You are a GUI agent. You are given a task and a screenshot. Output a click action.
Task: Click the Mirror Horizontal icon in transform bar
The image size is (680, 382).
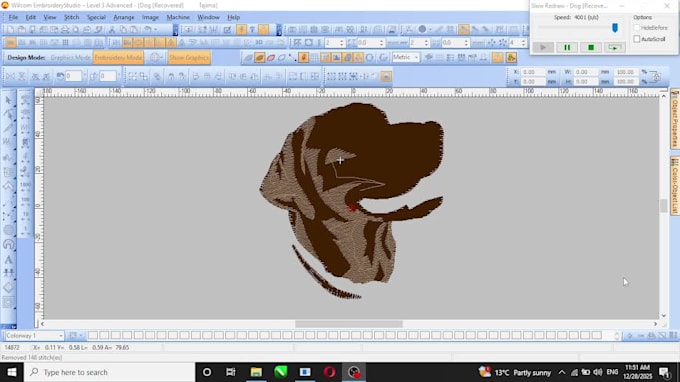coord(10,76)
